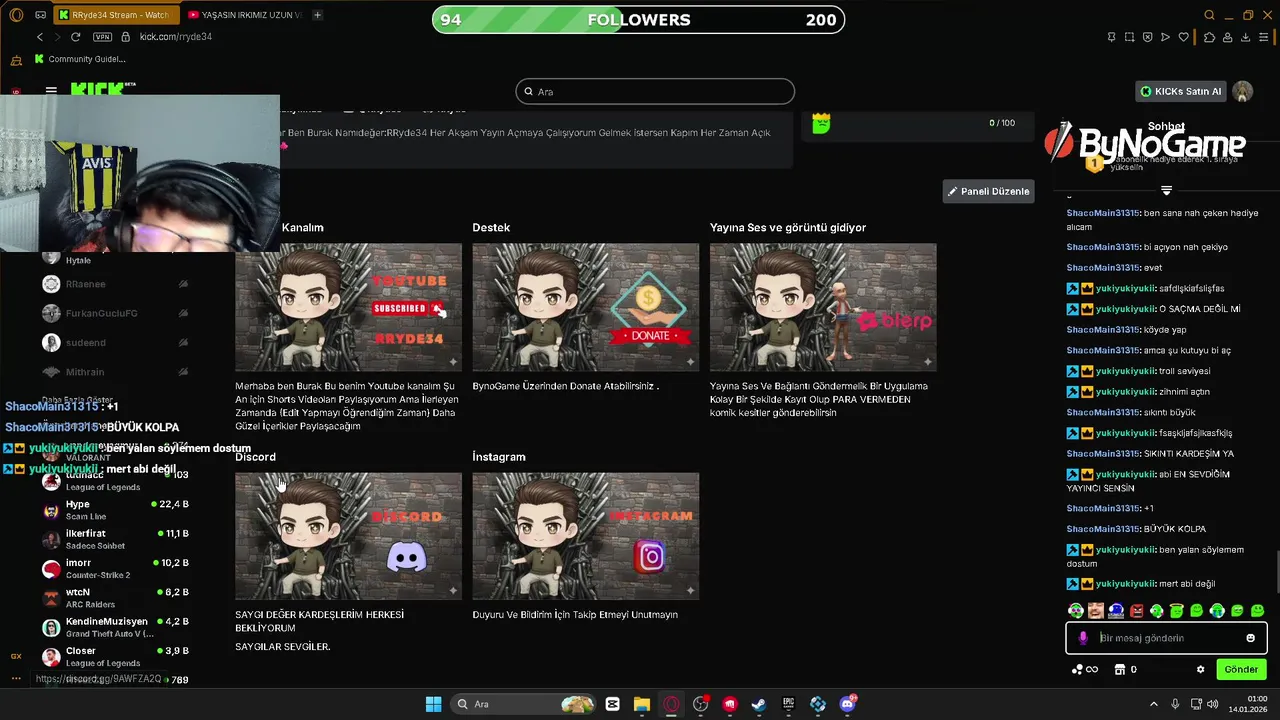Screen dimensions: 1280x720
Task: Open browser search magnifier icon
Action: tap(1209, 15)
